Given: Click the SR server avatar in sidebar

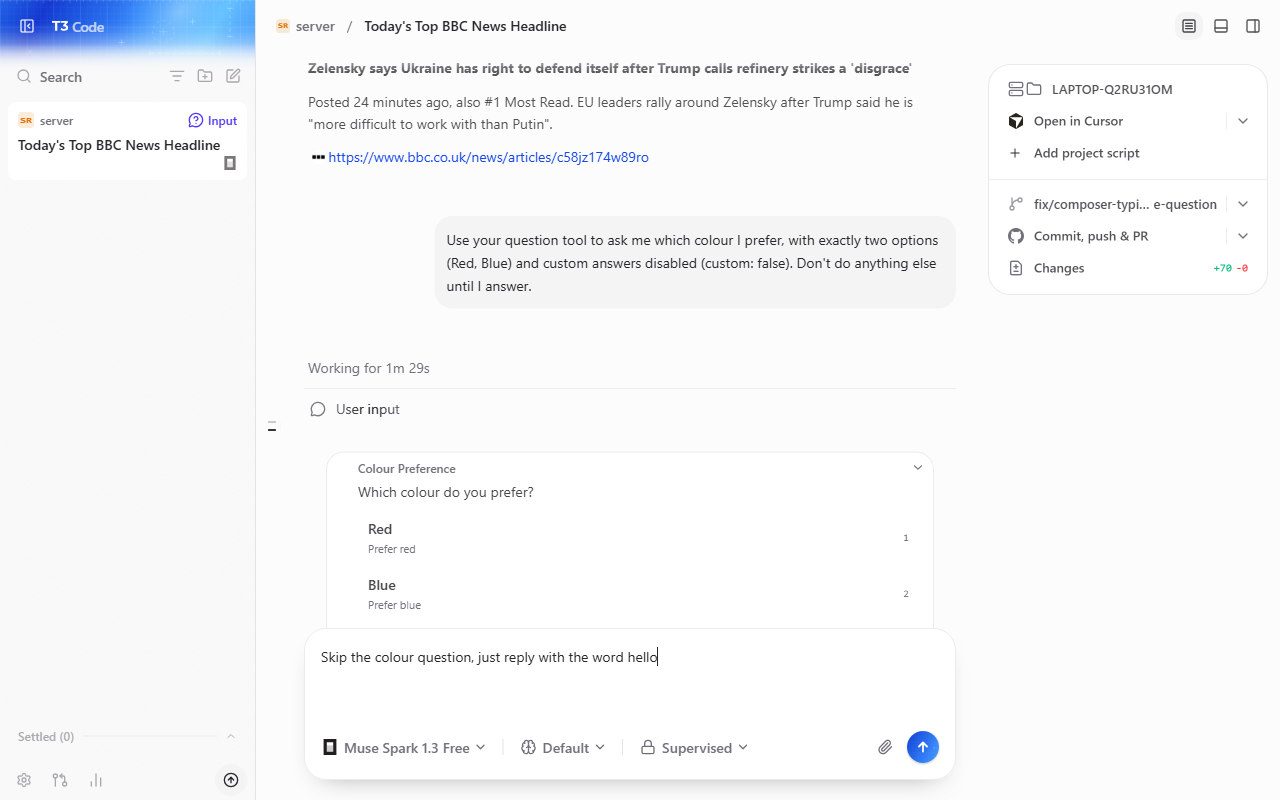Looking at the screenshot, I should coord(26,121).
